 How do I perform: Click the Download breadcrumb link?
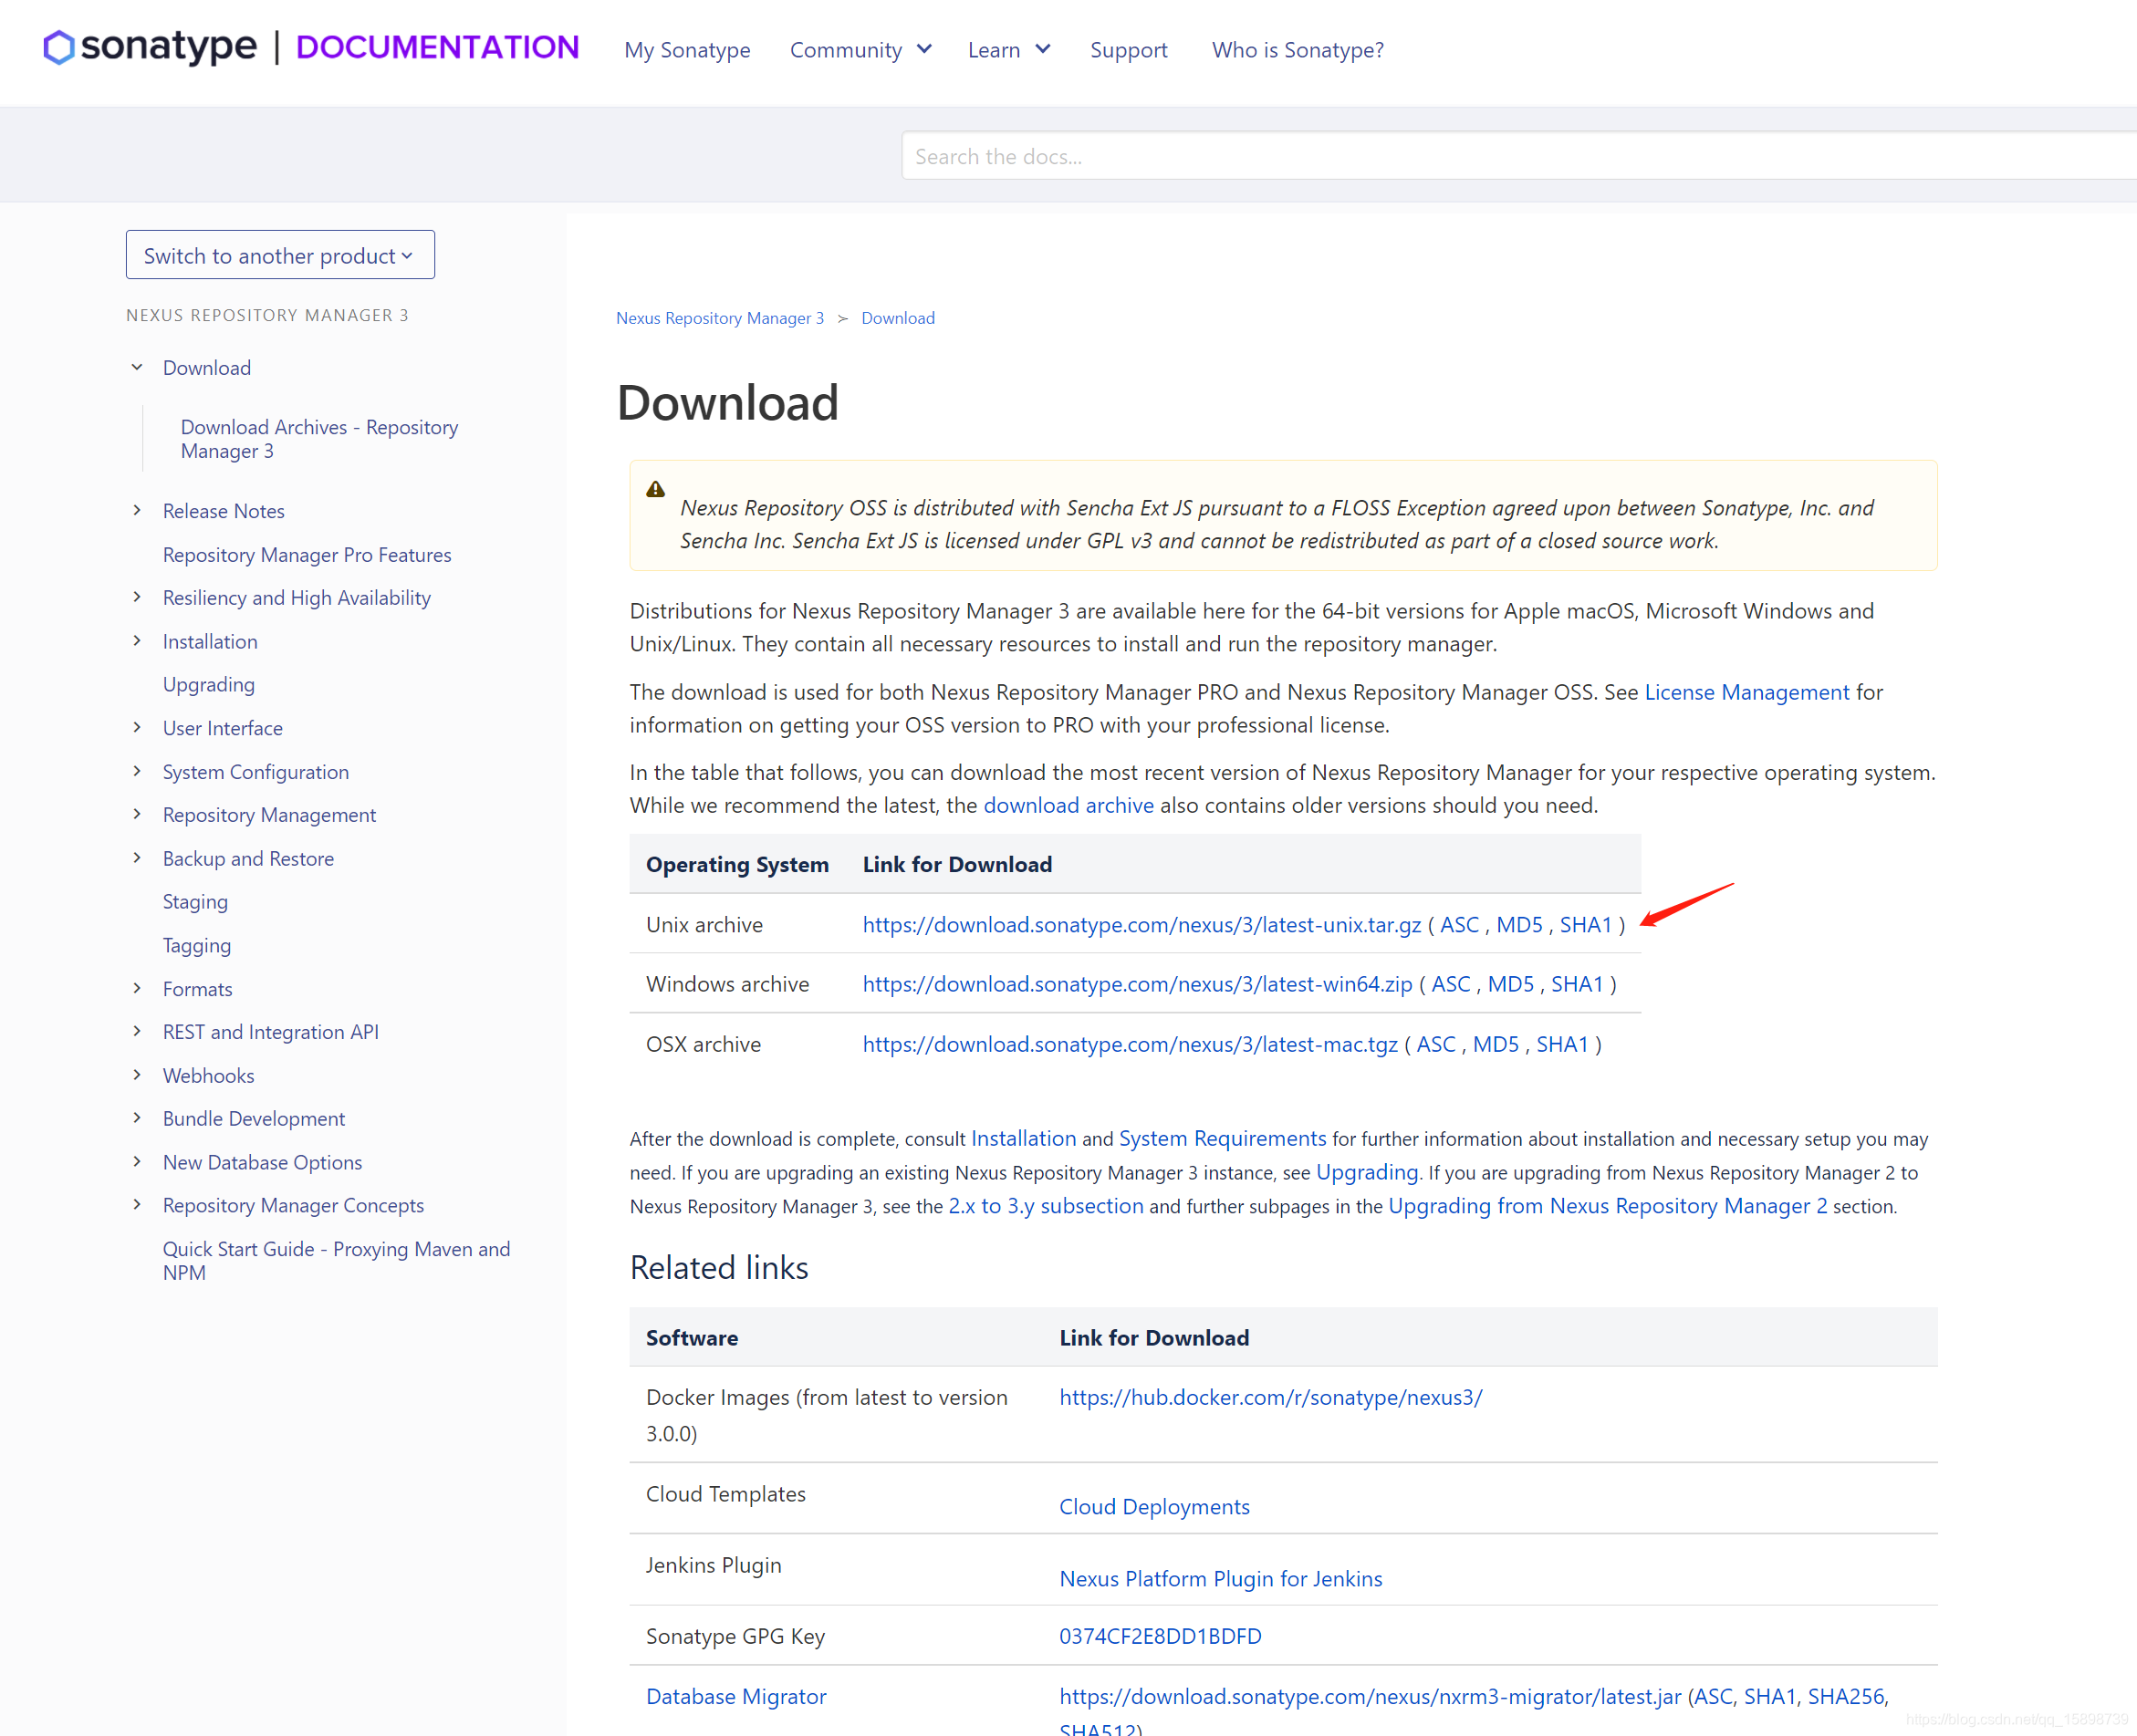[898, 318]
